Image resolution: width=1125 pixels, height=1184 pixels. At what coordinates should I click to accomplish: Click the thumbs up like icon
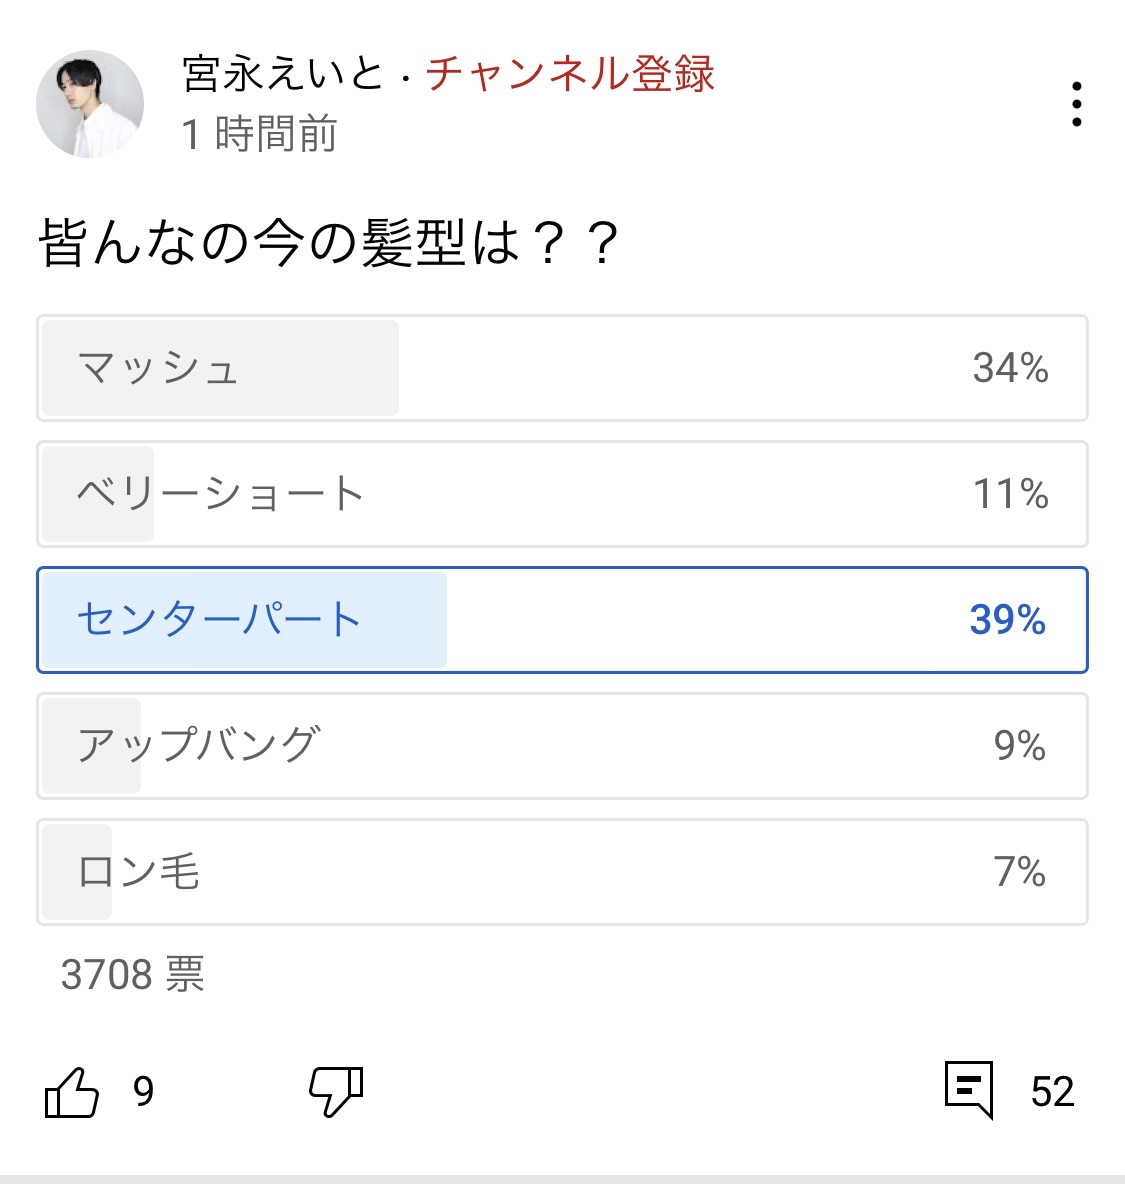(x=72, y=1092)
